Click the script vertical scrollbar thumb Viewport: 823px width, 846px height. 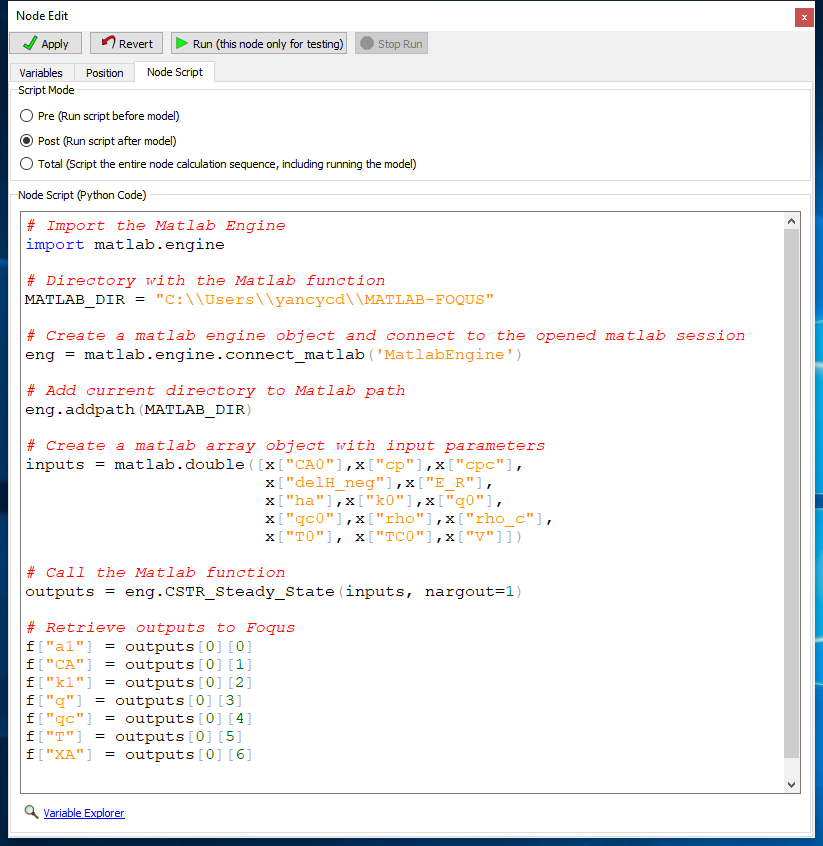[791, 493]
